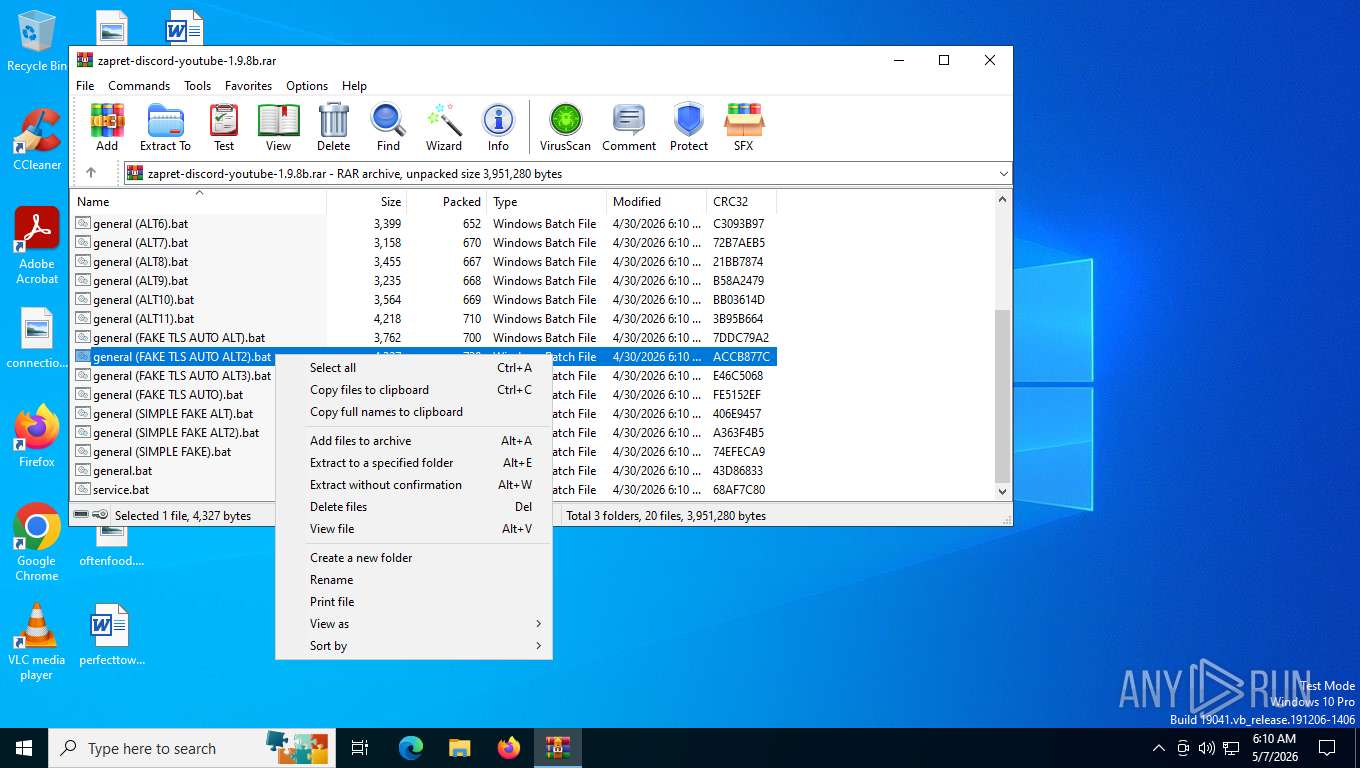The width and height of the screenshot is (1360, 768).
Task: Click WinRAR taskbar button
Action: (x=557, y=748)
